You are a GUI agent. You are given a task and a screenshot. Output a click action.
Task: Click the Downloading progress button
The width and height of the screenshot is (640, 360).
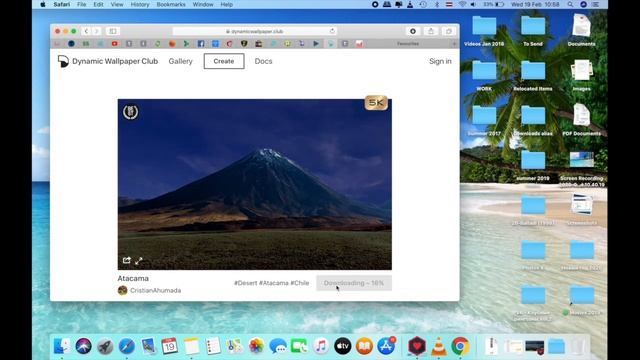(354, 283)
